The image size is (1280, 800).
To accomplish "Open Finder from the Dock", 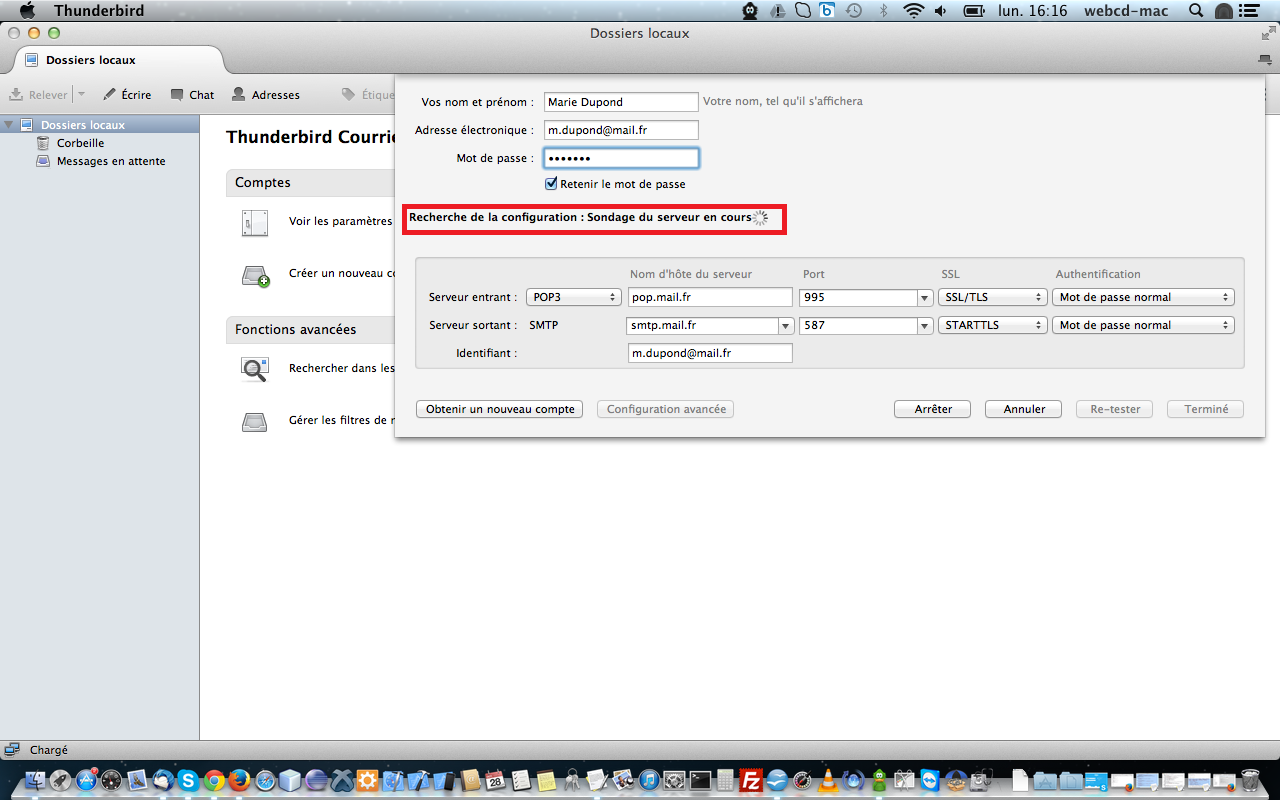I will 35,780.
